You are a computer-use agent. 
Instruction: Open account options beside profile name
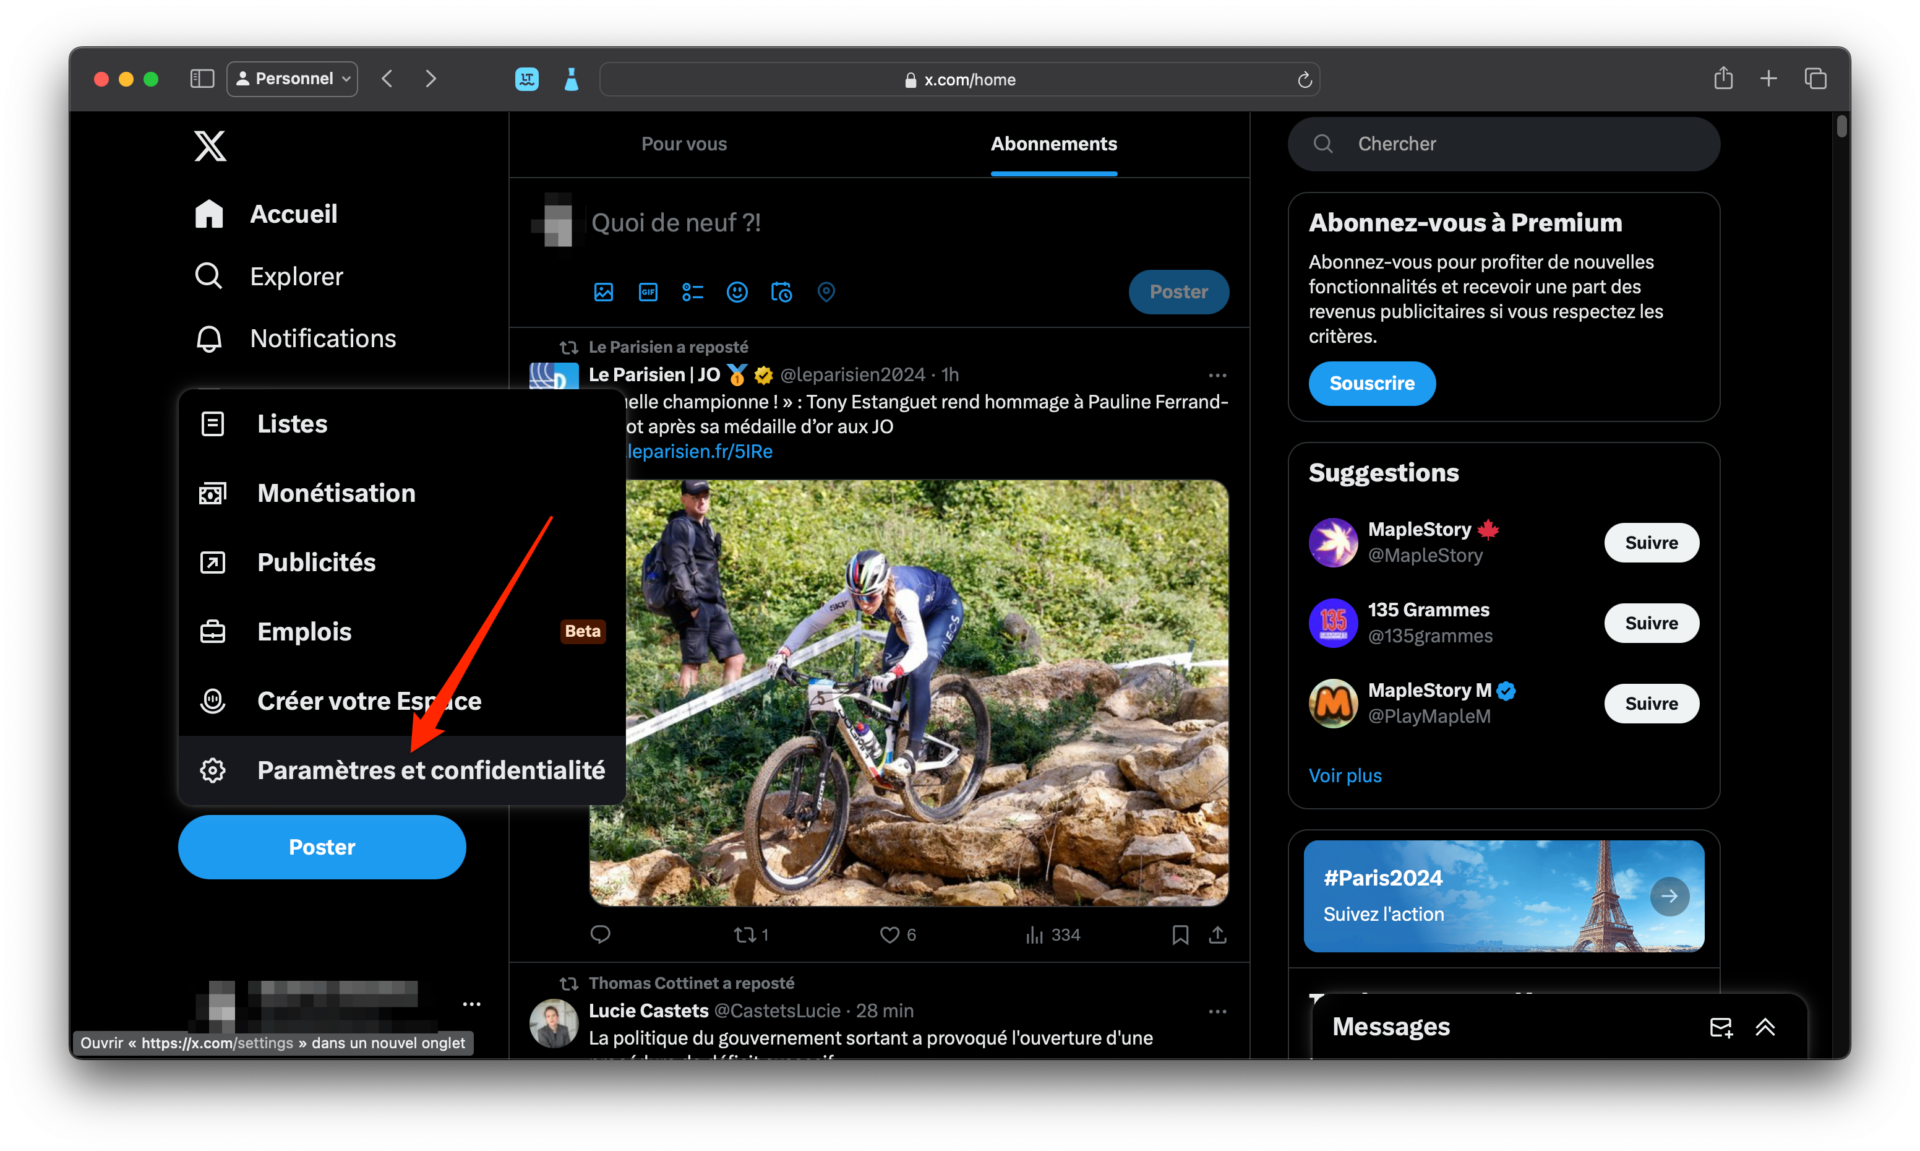click(471, 1004)
